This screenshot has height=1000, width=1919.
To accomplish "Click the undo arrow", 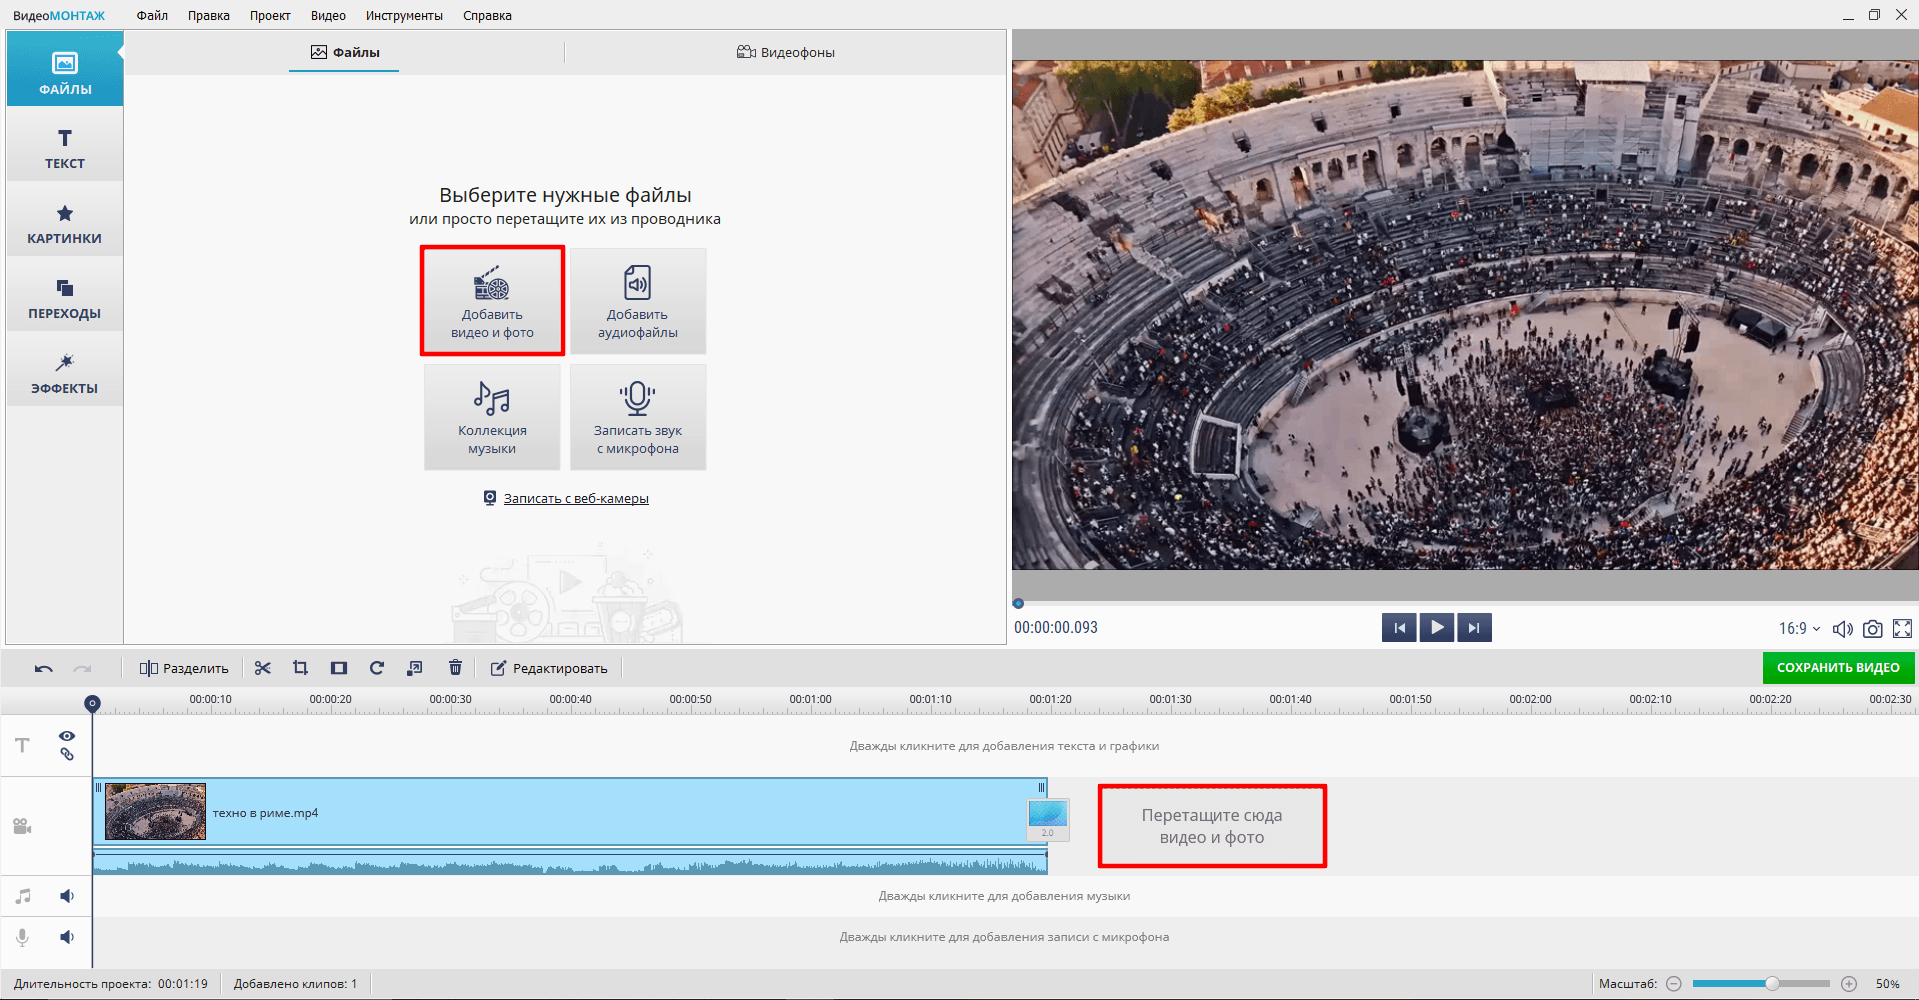I will 43,668.
